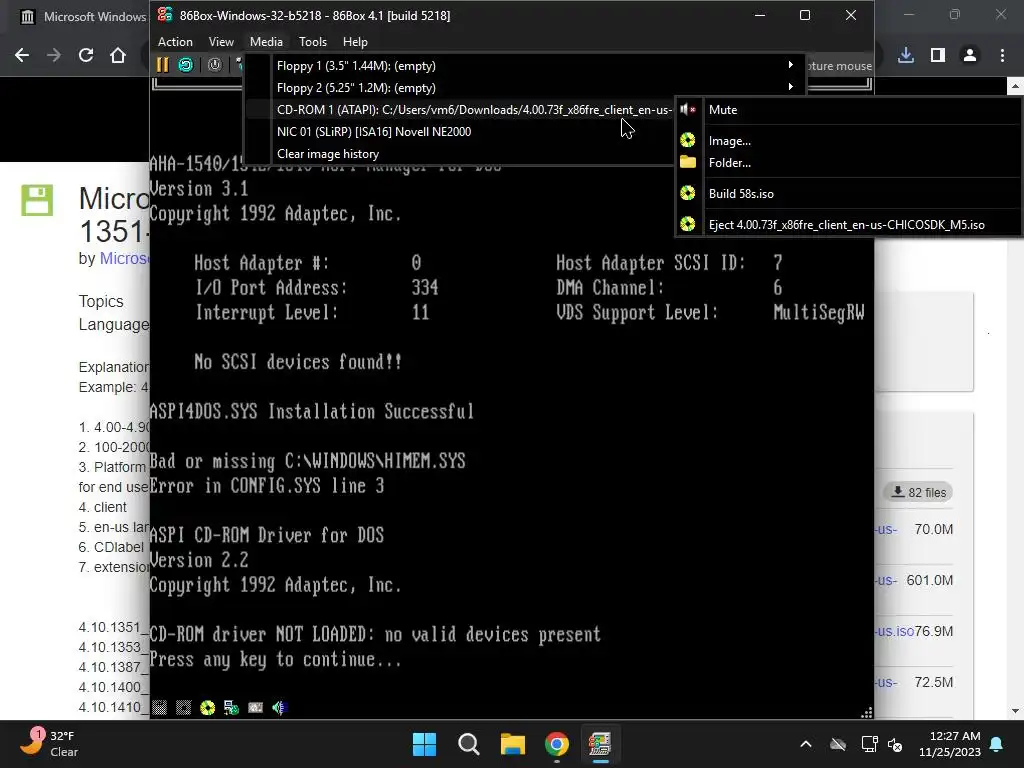Image resolution: width=1024 pixels, height=768 pixels.
Task: Open Chrome from taskbar
Action: point(556,744)
